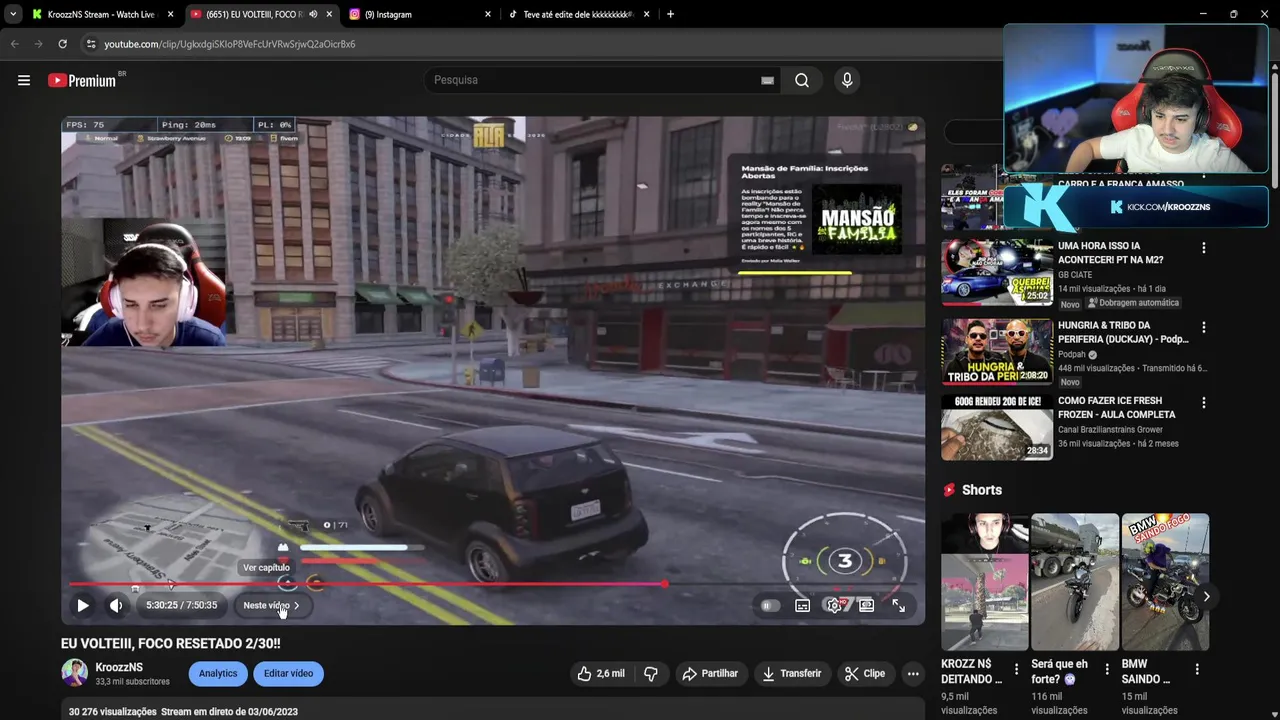Toggle subtitles/closed captions
This screenshot has width=1280, height=720.
802,605
